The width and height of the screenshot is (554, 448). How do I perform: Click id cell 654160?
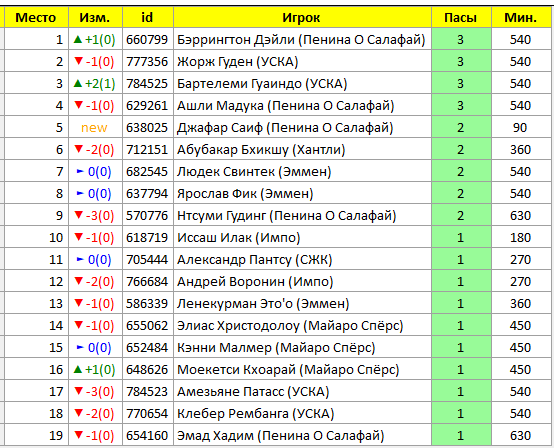click(x=147, y=435)
